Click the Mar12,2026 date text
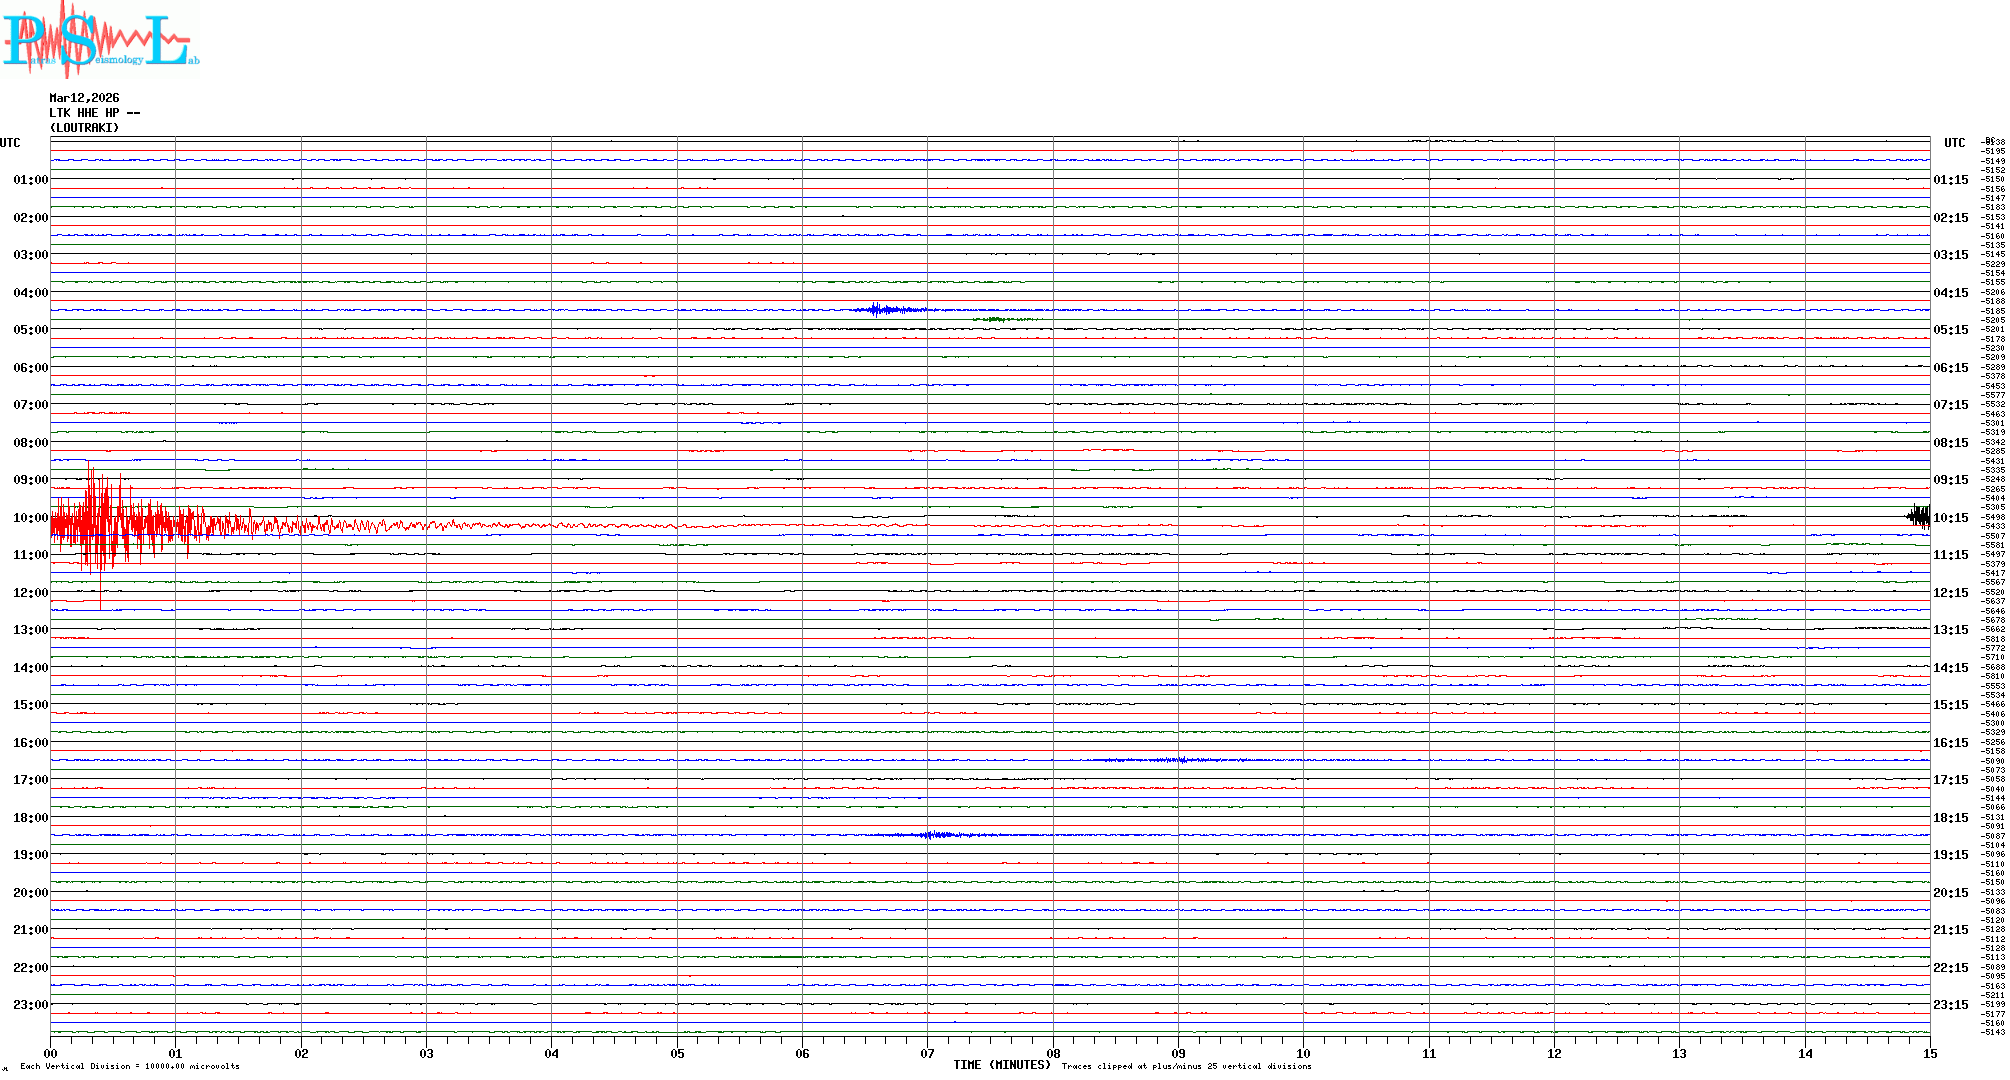Viewport: 2010px width, 1080px height. (84, 98)
